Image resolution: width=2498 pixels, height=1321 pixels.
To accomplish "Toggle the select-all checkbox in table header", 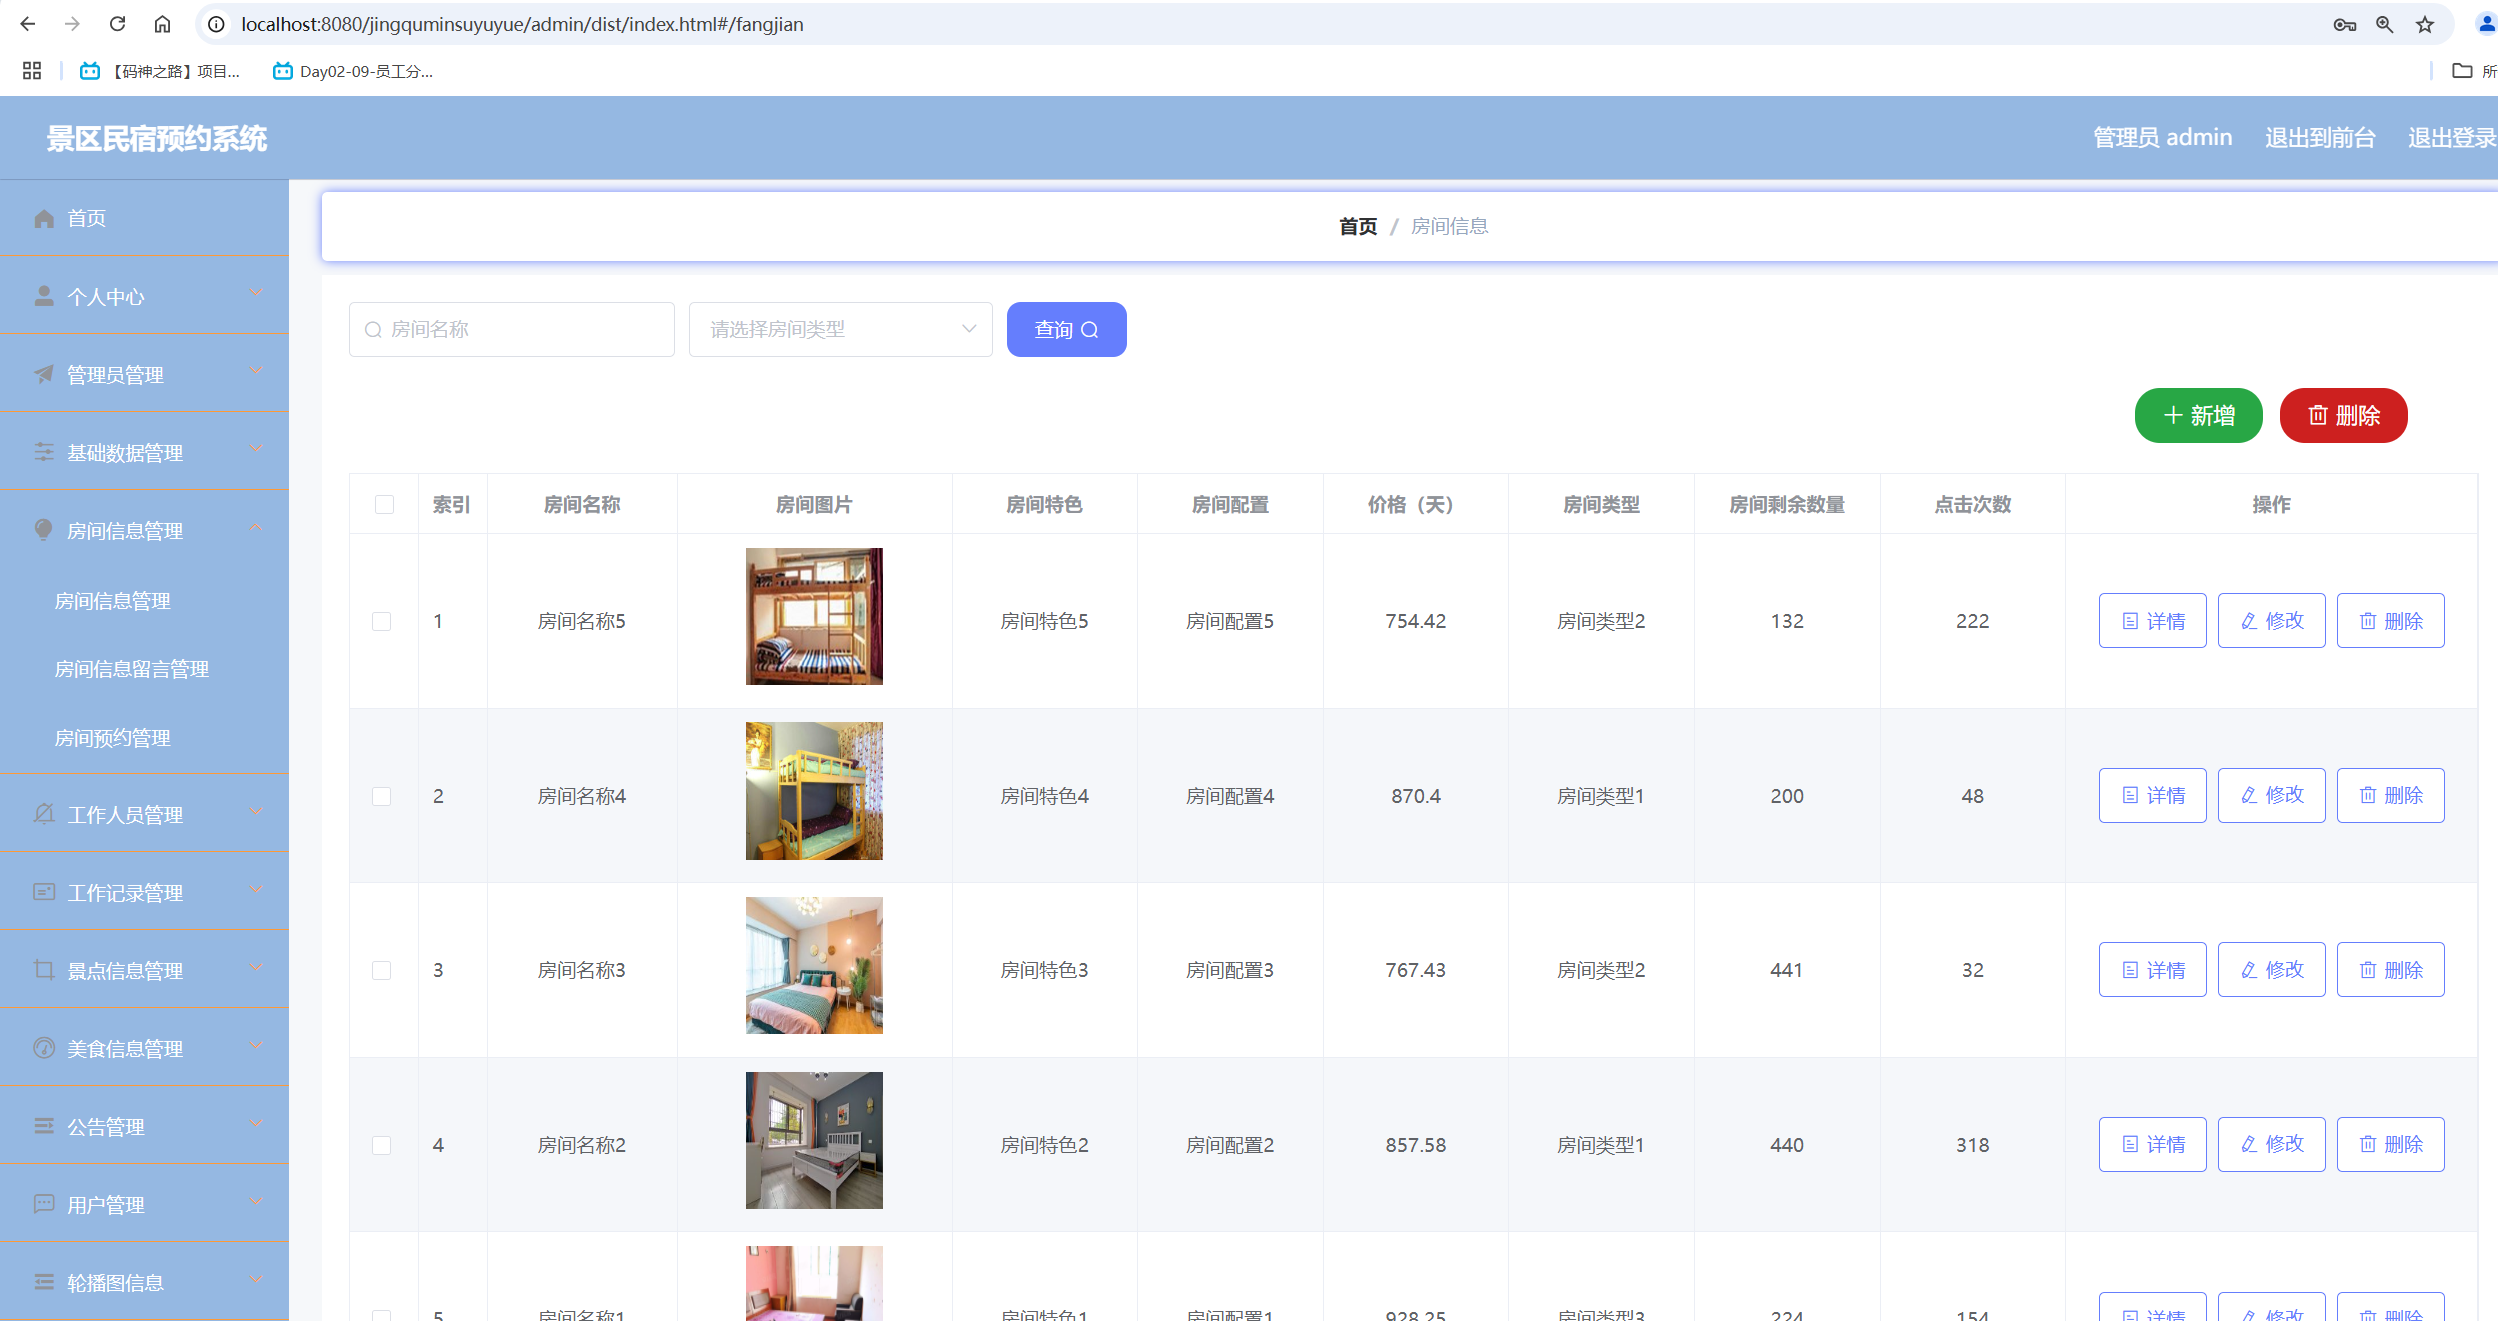I will click(x=384, y=504).
